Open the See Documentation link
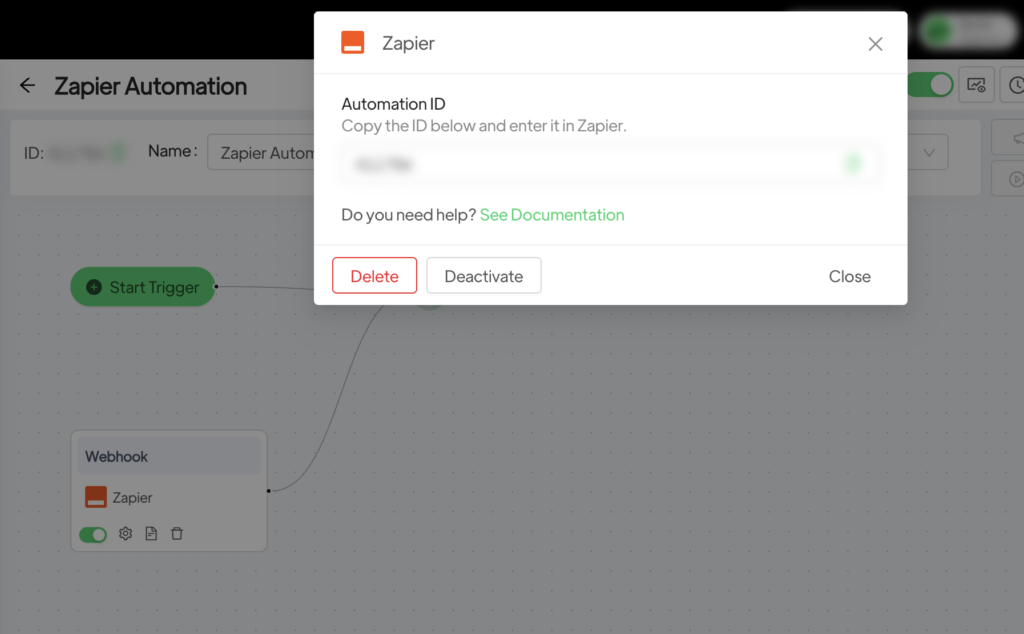This screenshot has height=634, width=1024. 552,215
